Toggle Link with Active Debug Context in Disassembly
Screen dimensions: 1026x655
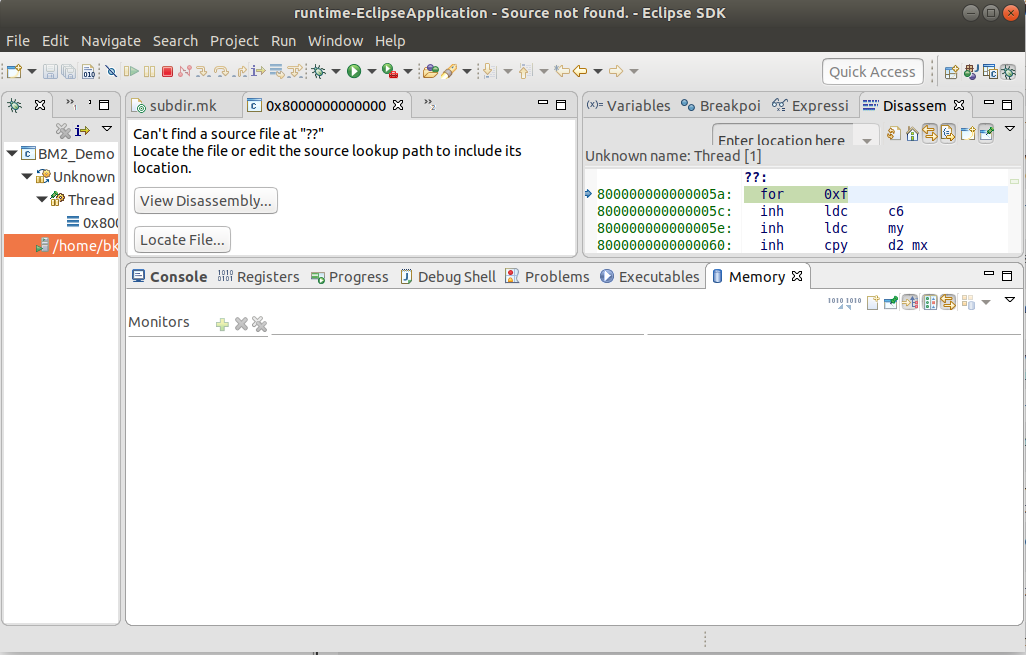point(930,133)
